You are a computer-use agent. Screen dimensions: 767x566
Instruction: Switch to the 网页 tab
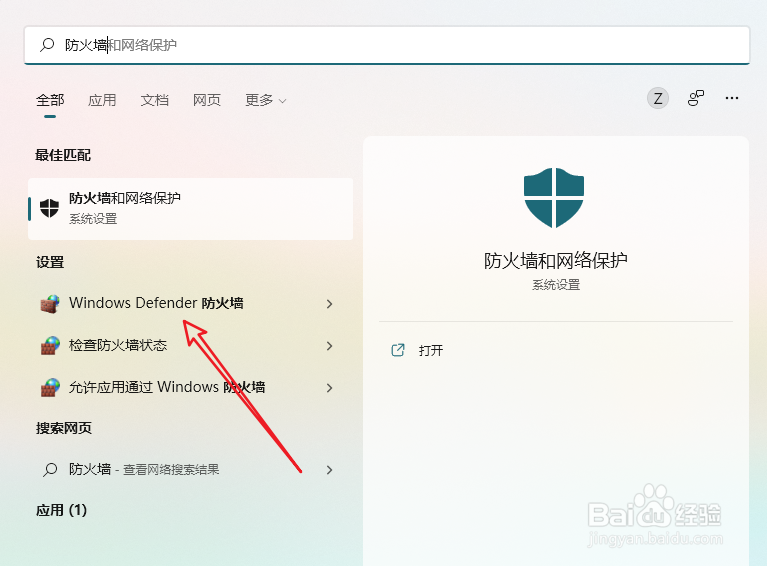point(206,100)
